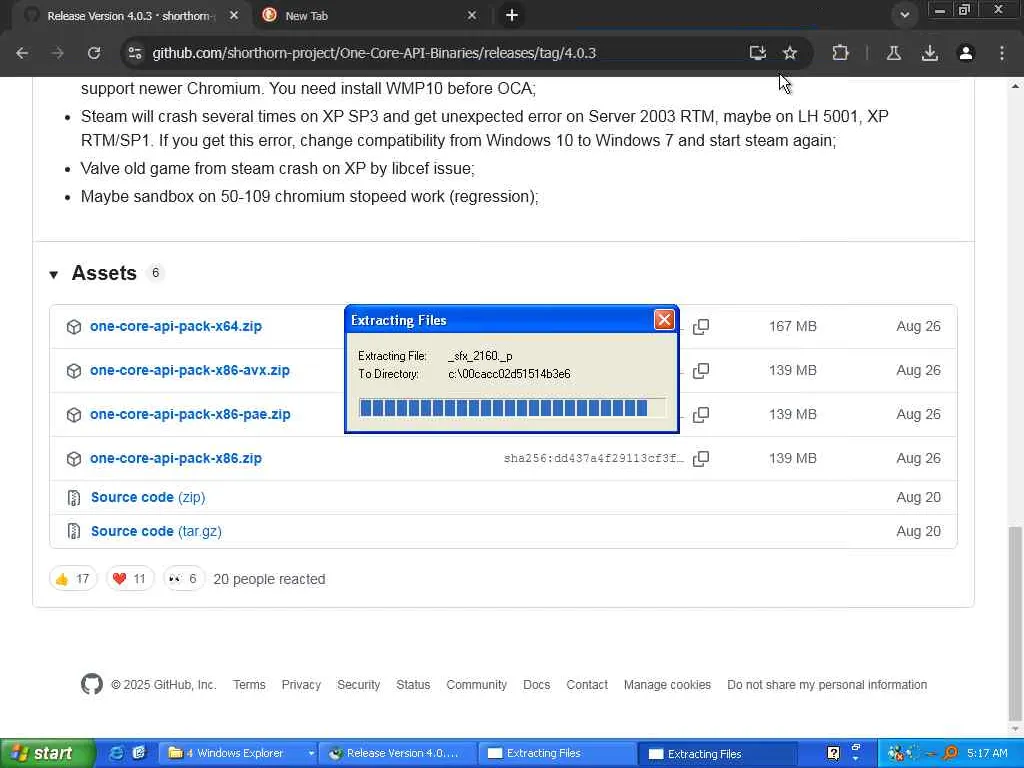Open the Community footer link
This screenshot has height=768, width=1024.
(477, 684)
